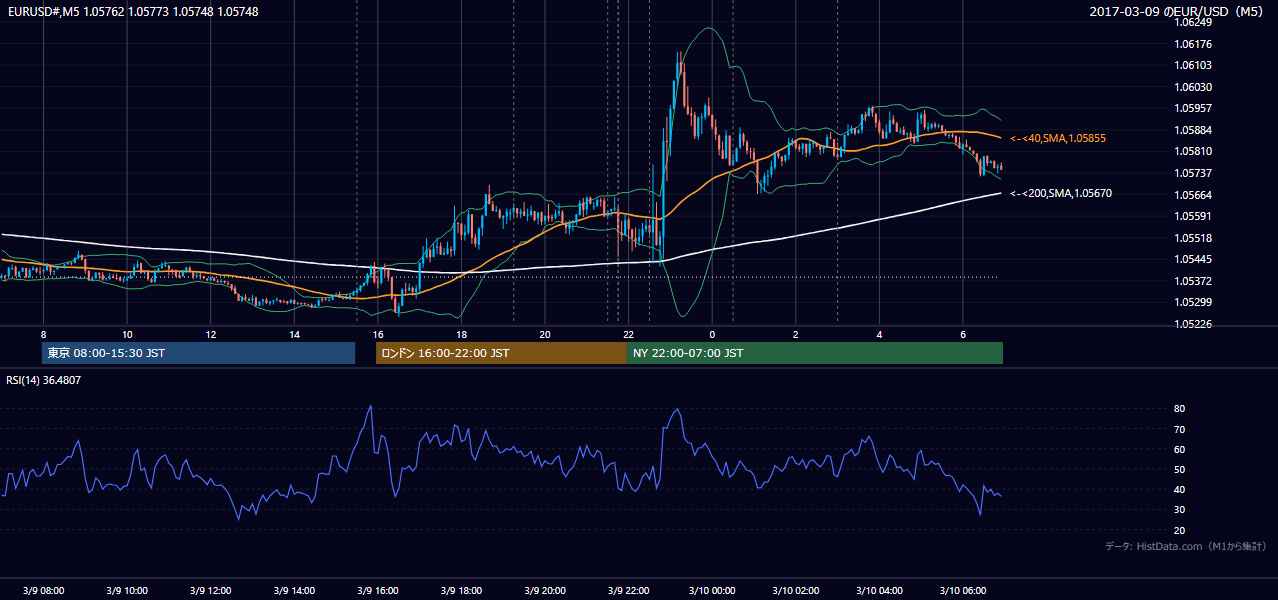Click the 3/10 02:00 bottom time label

click(x=795, y=591)
